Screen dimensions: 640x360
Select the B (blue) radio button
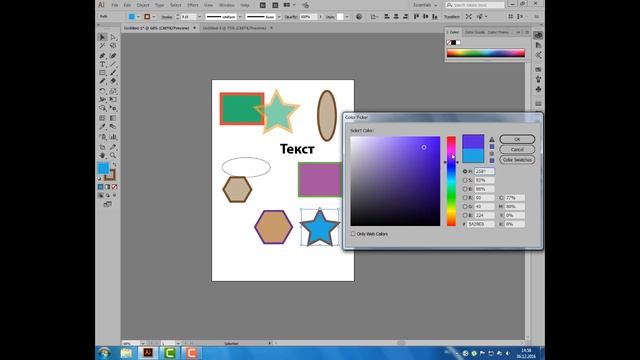[x=465, y=215]
